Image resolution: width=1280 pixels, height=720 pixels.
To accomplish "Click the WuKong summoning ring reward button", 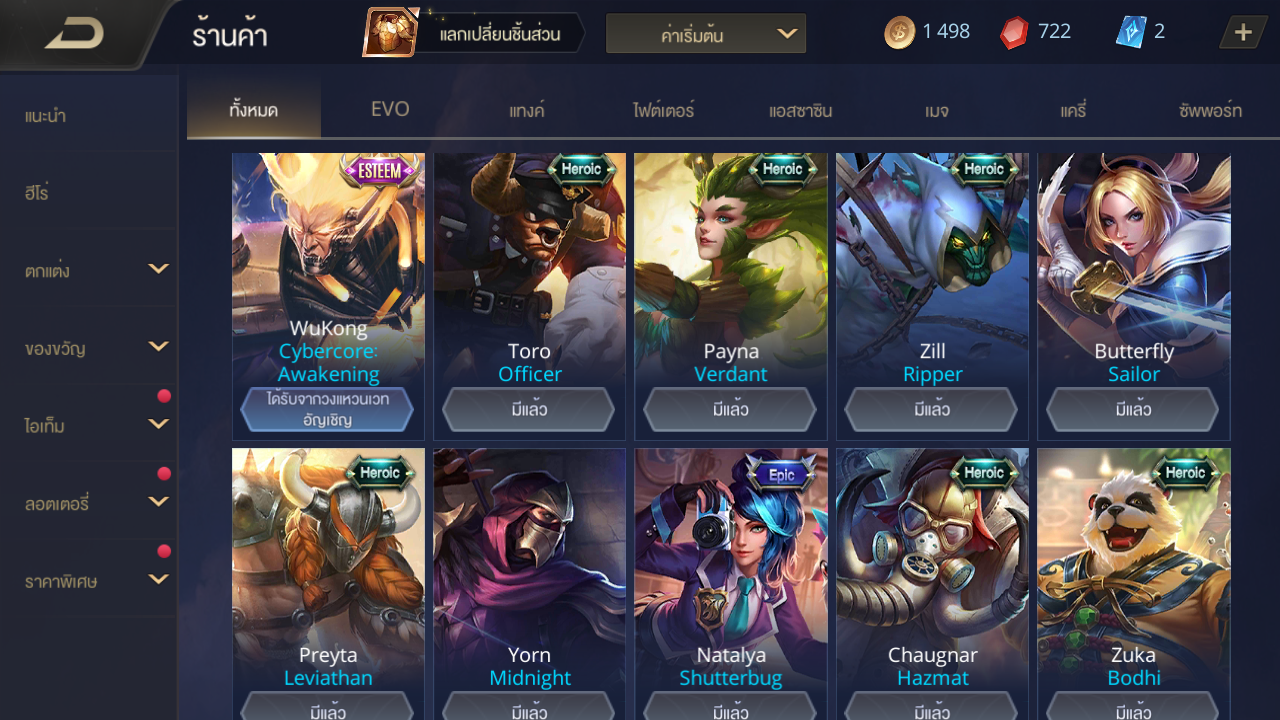I will click(328, 409).
